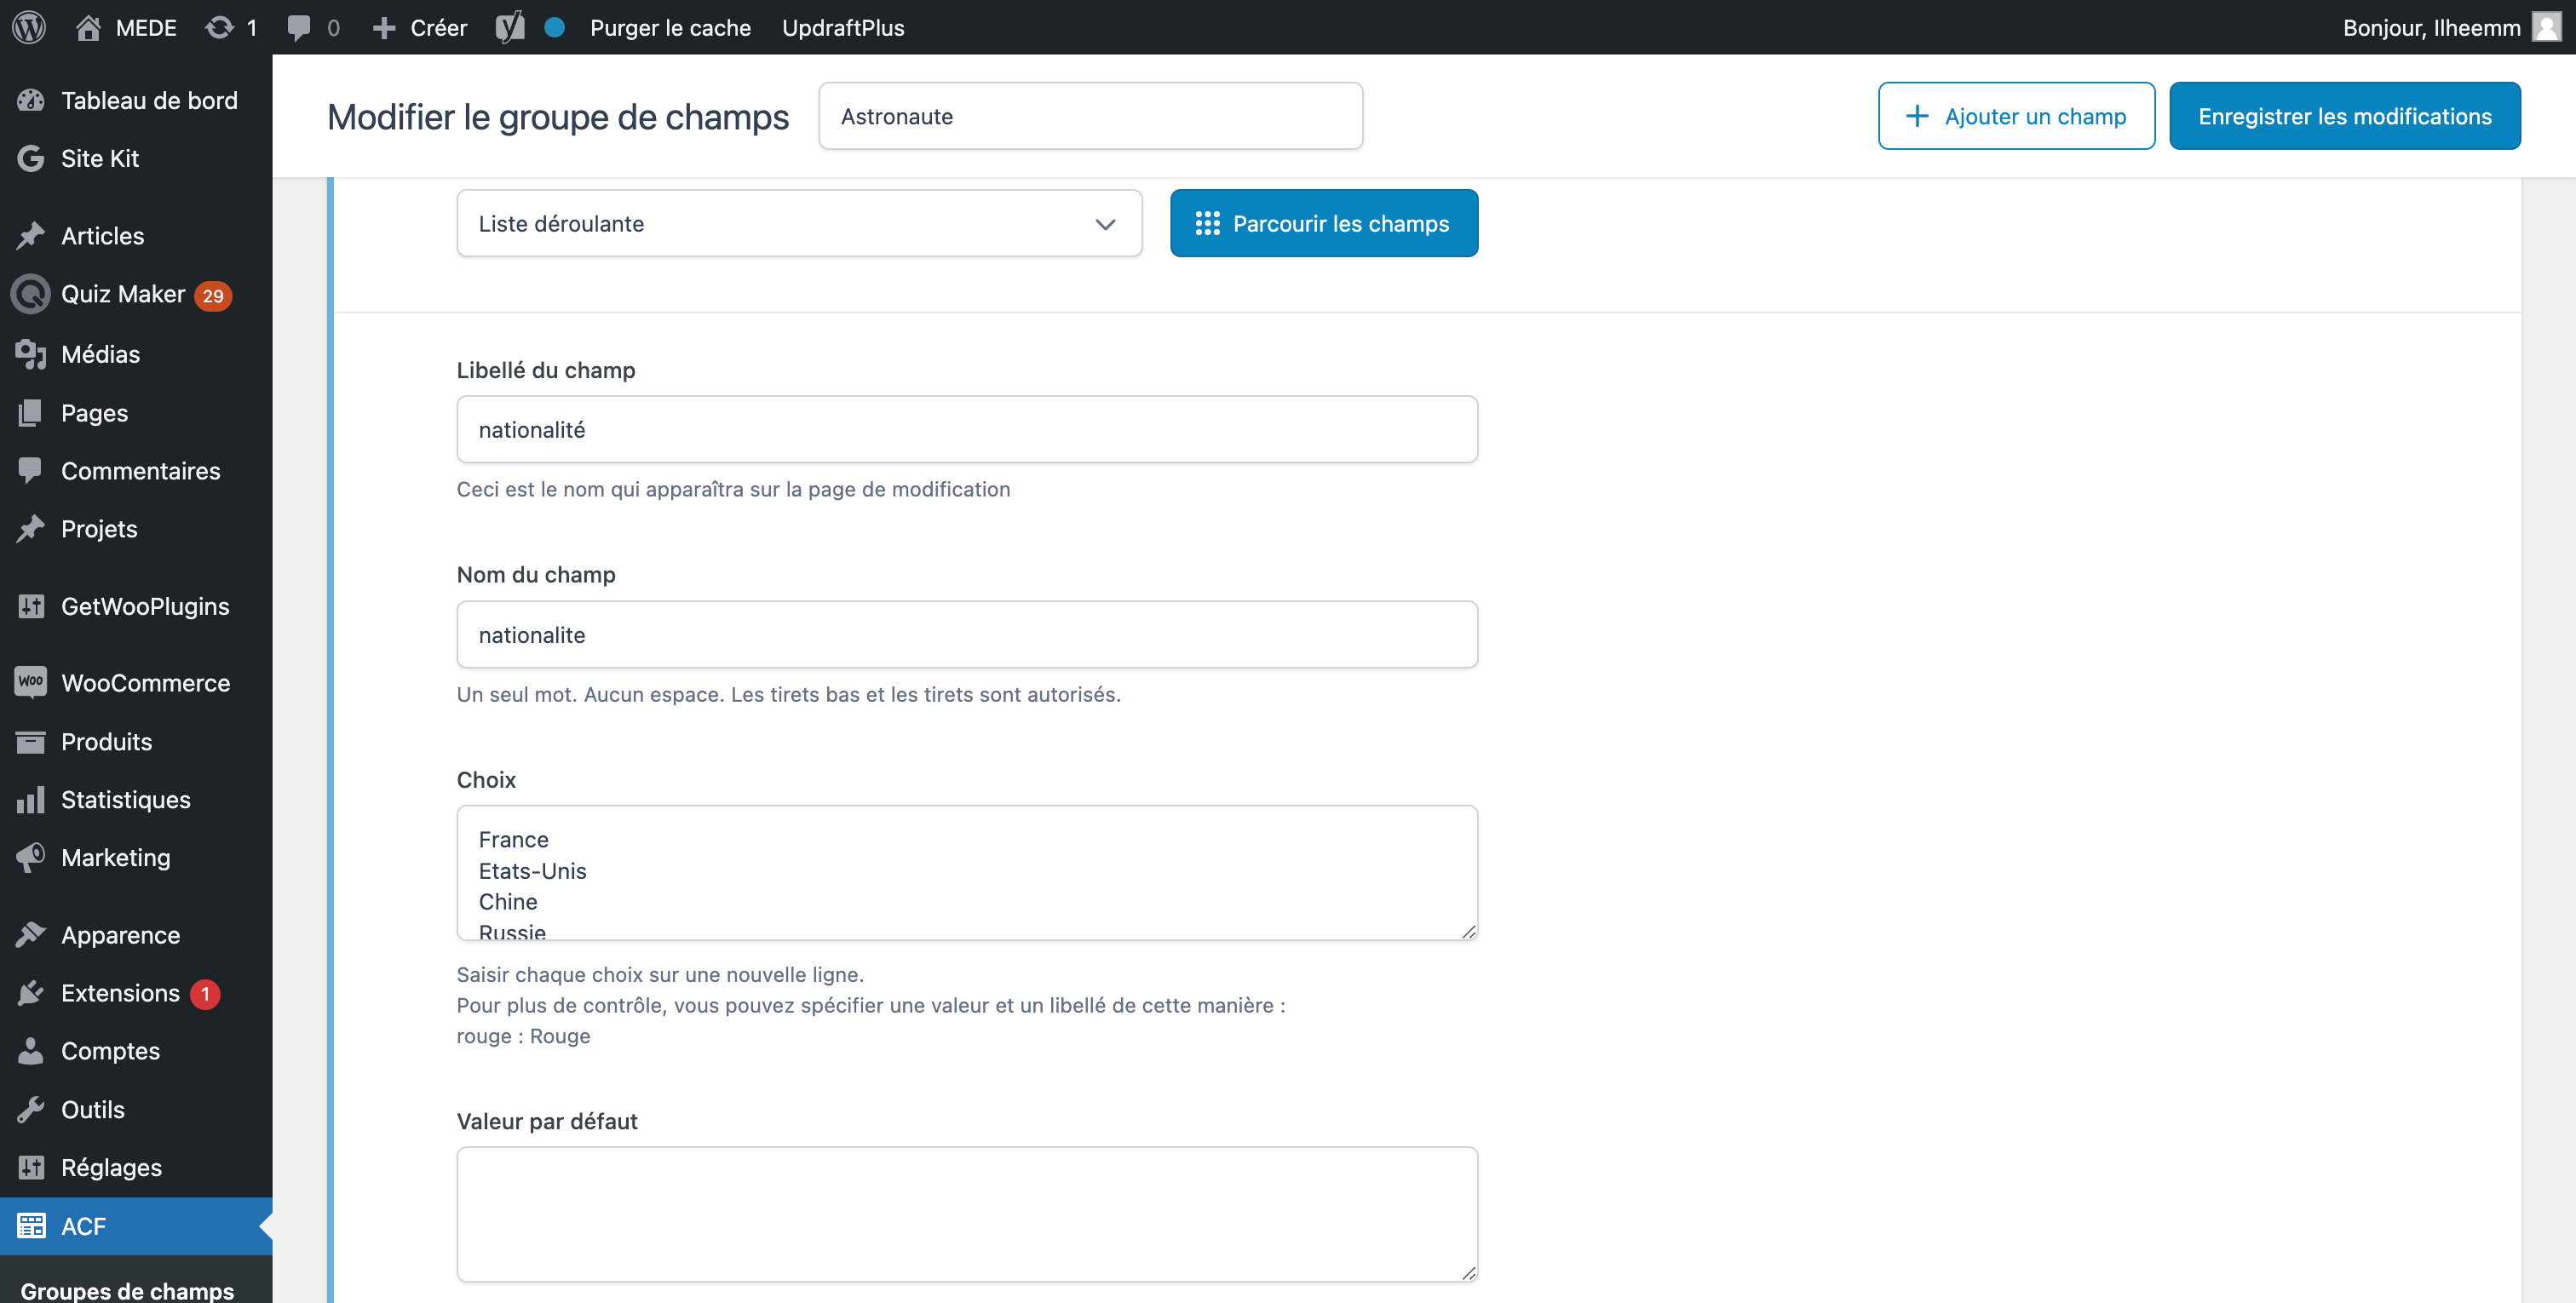The image size is (2576, 1303).
Task: Click the Produits archive icon
Action: pyautogui.click(x=31, y=741)
